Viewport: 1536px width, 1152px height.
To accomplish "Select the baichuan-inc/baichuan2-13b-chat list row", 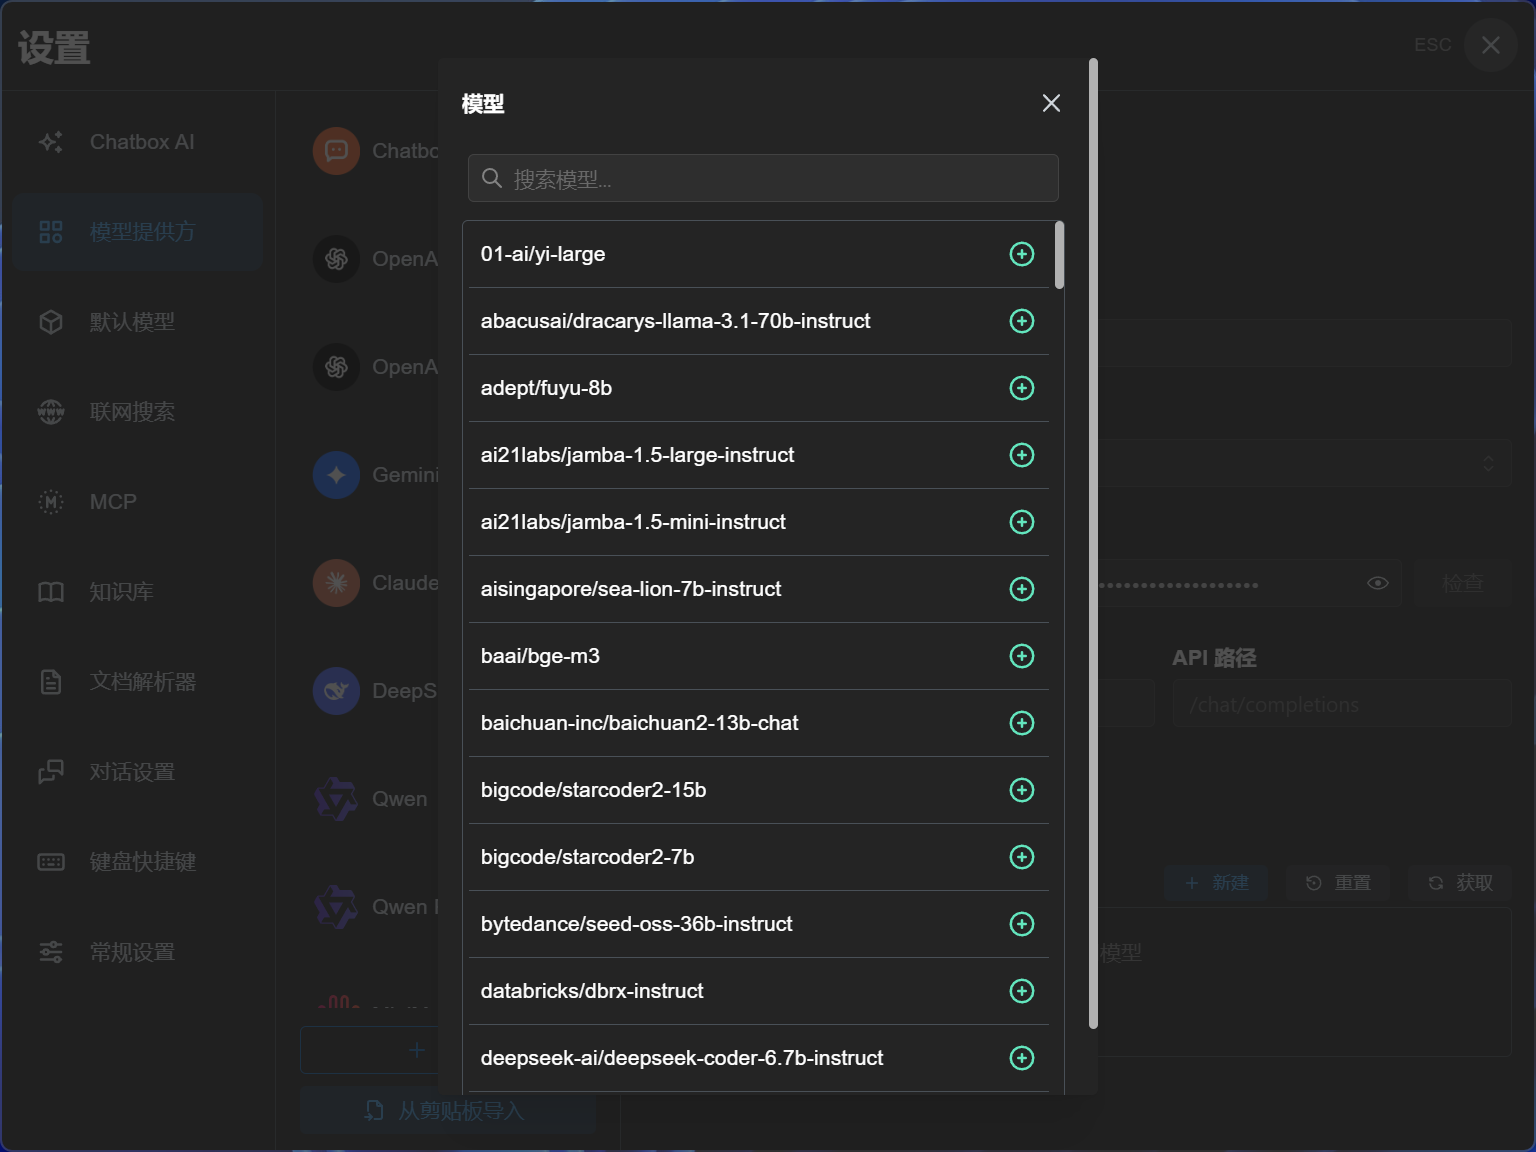I will coord(640,723).
